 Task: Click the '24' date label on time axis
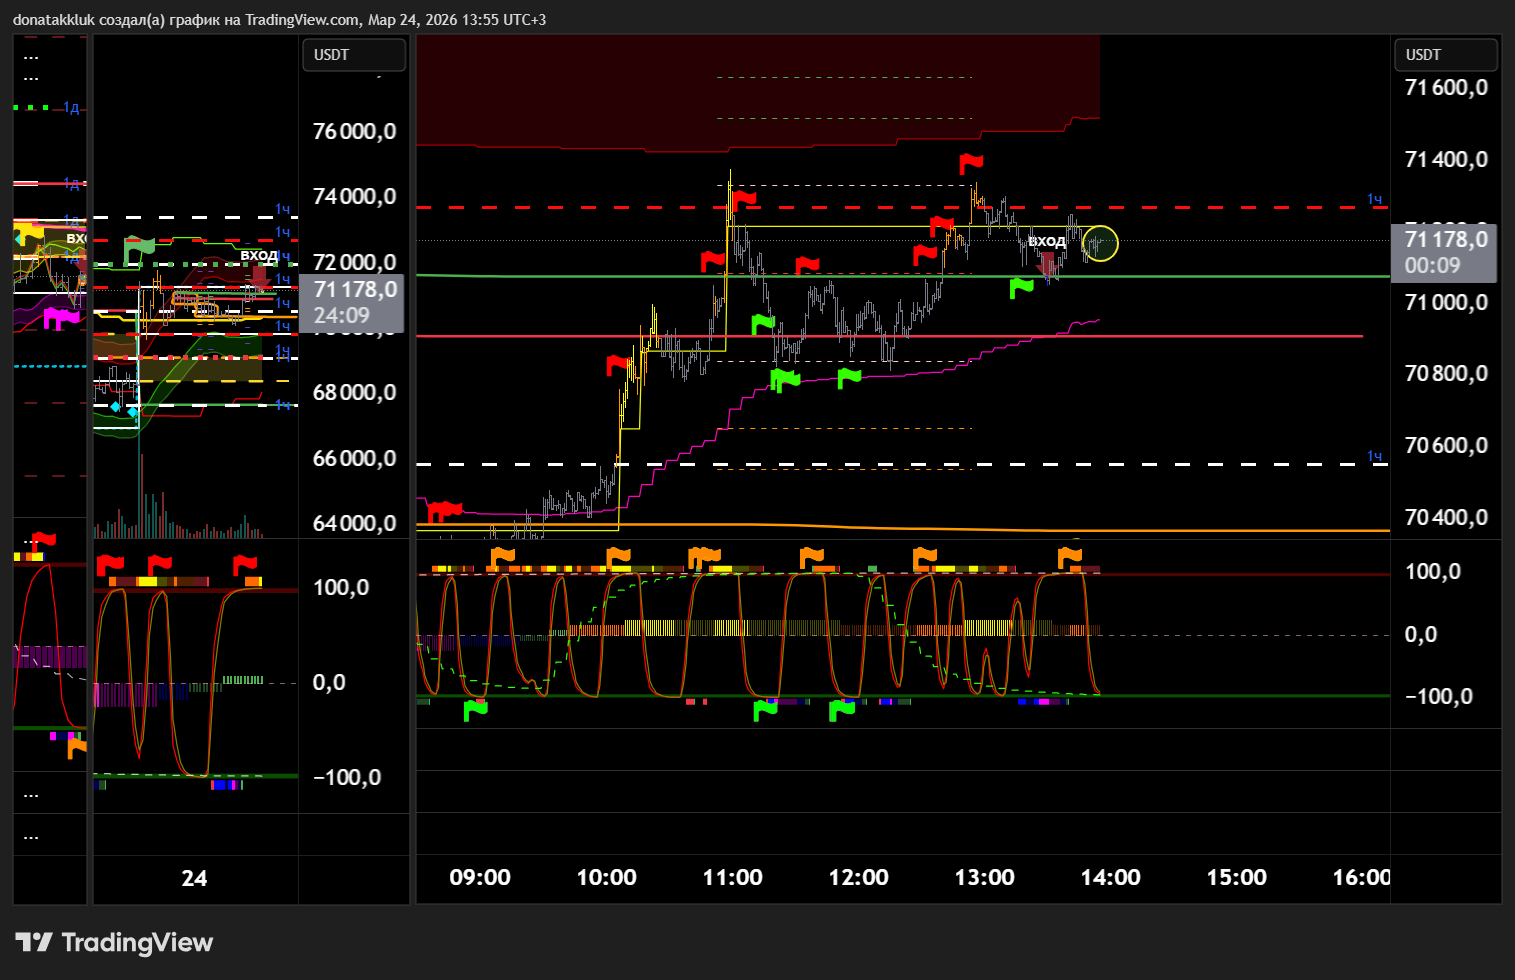pos(194,878)
